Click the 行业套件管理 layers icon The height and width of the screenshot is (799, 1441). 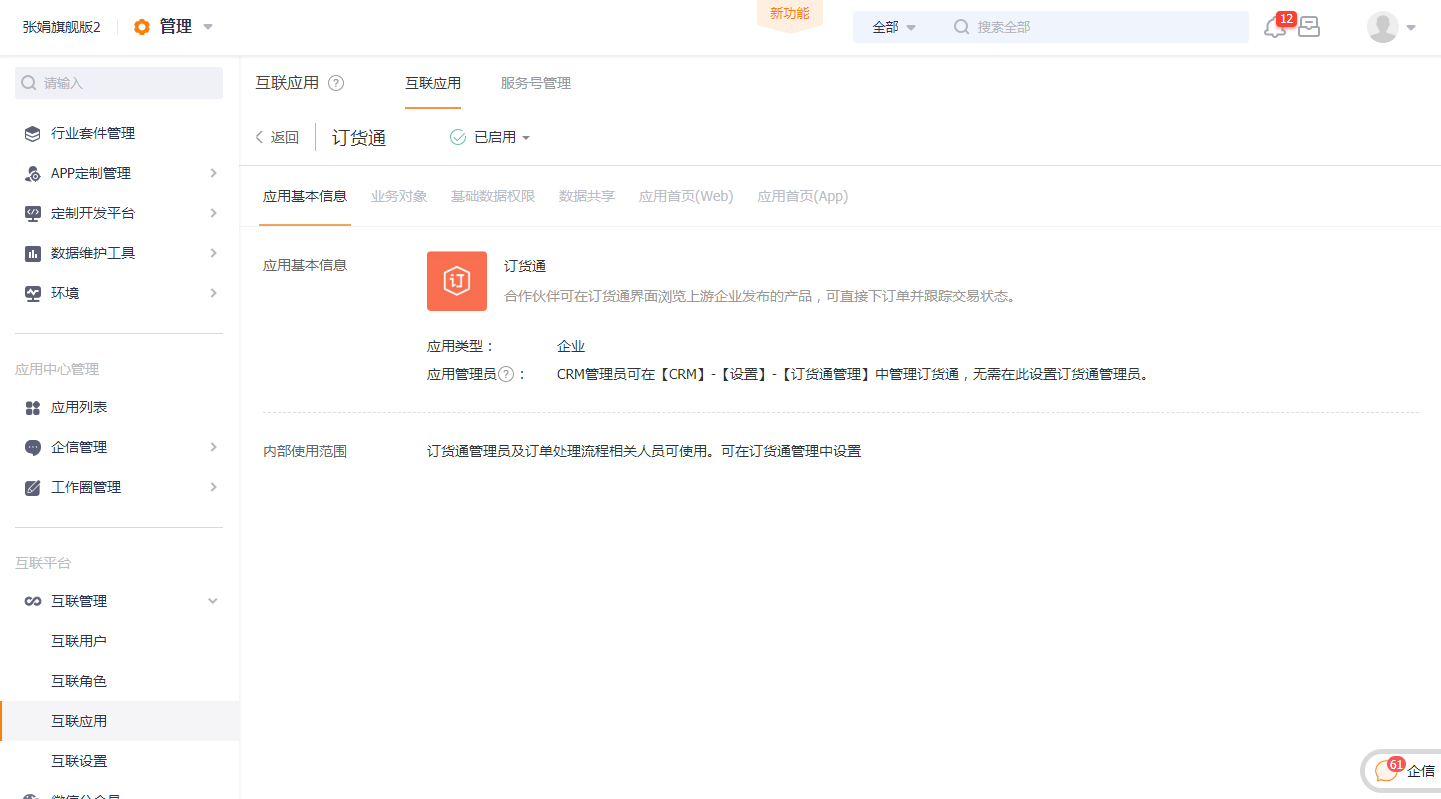tap(33, 133)
